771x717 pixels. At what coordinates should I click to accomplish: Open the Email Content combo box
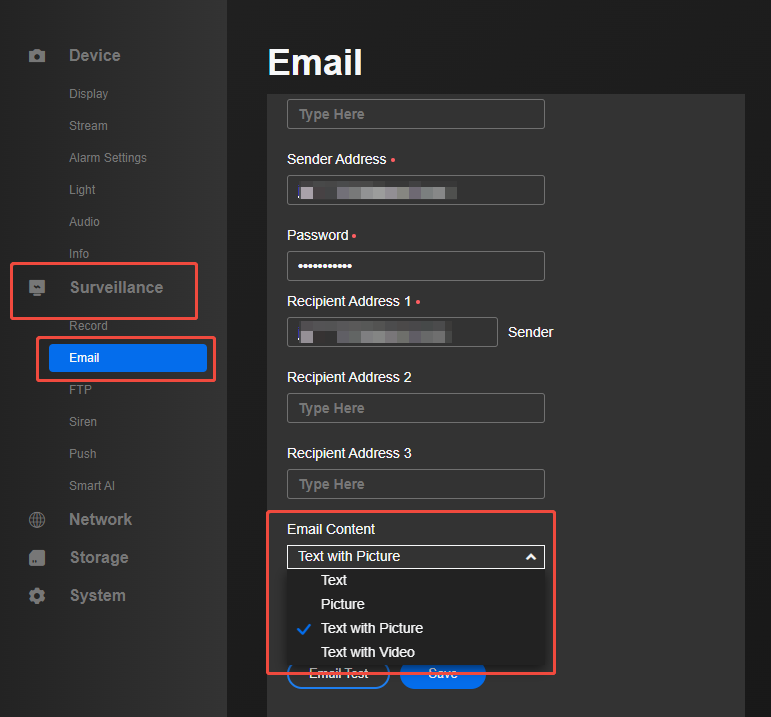point(415,557)
